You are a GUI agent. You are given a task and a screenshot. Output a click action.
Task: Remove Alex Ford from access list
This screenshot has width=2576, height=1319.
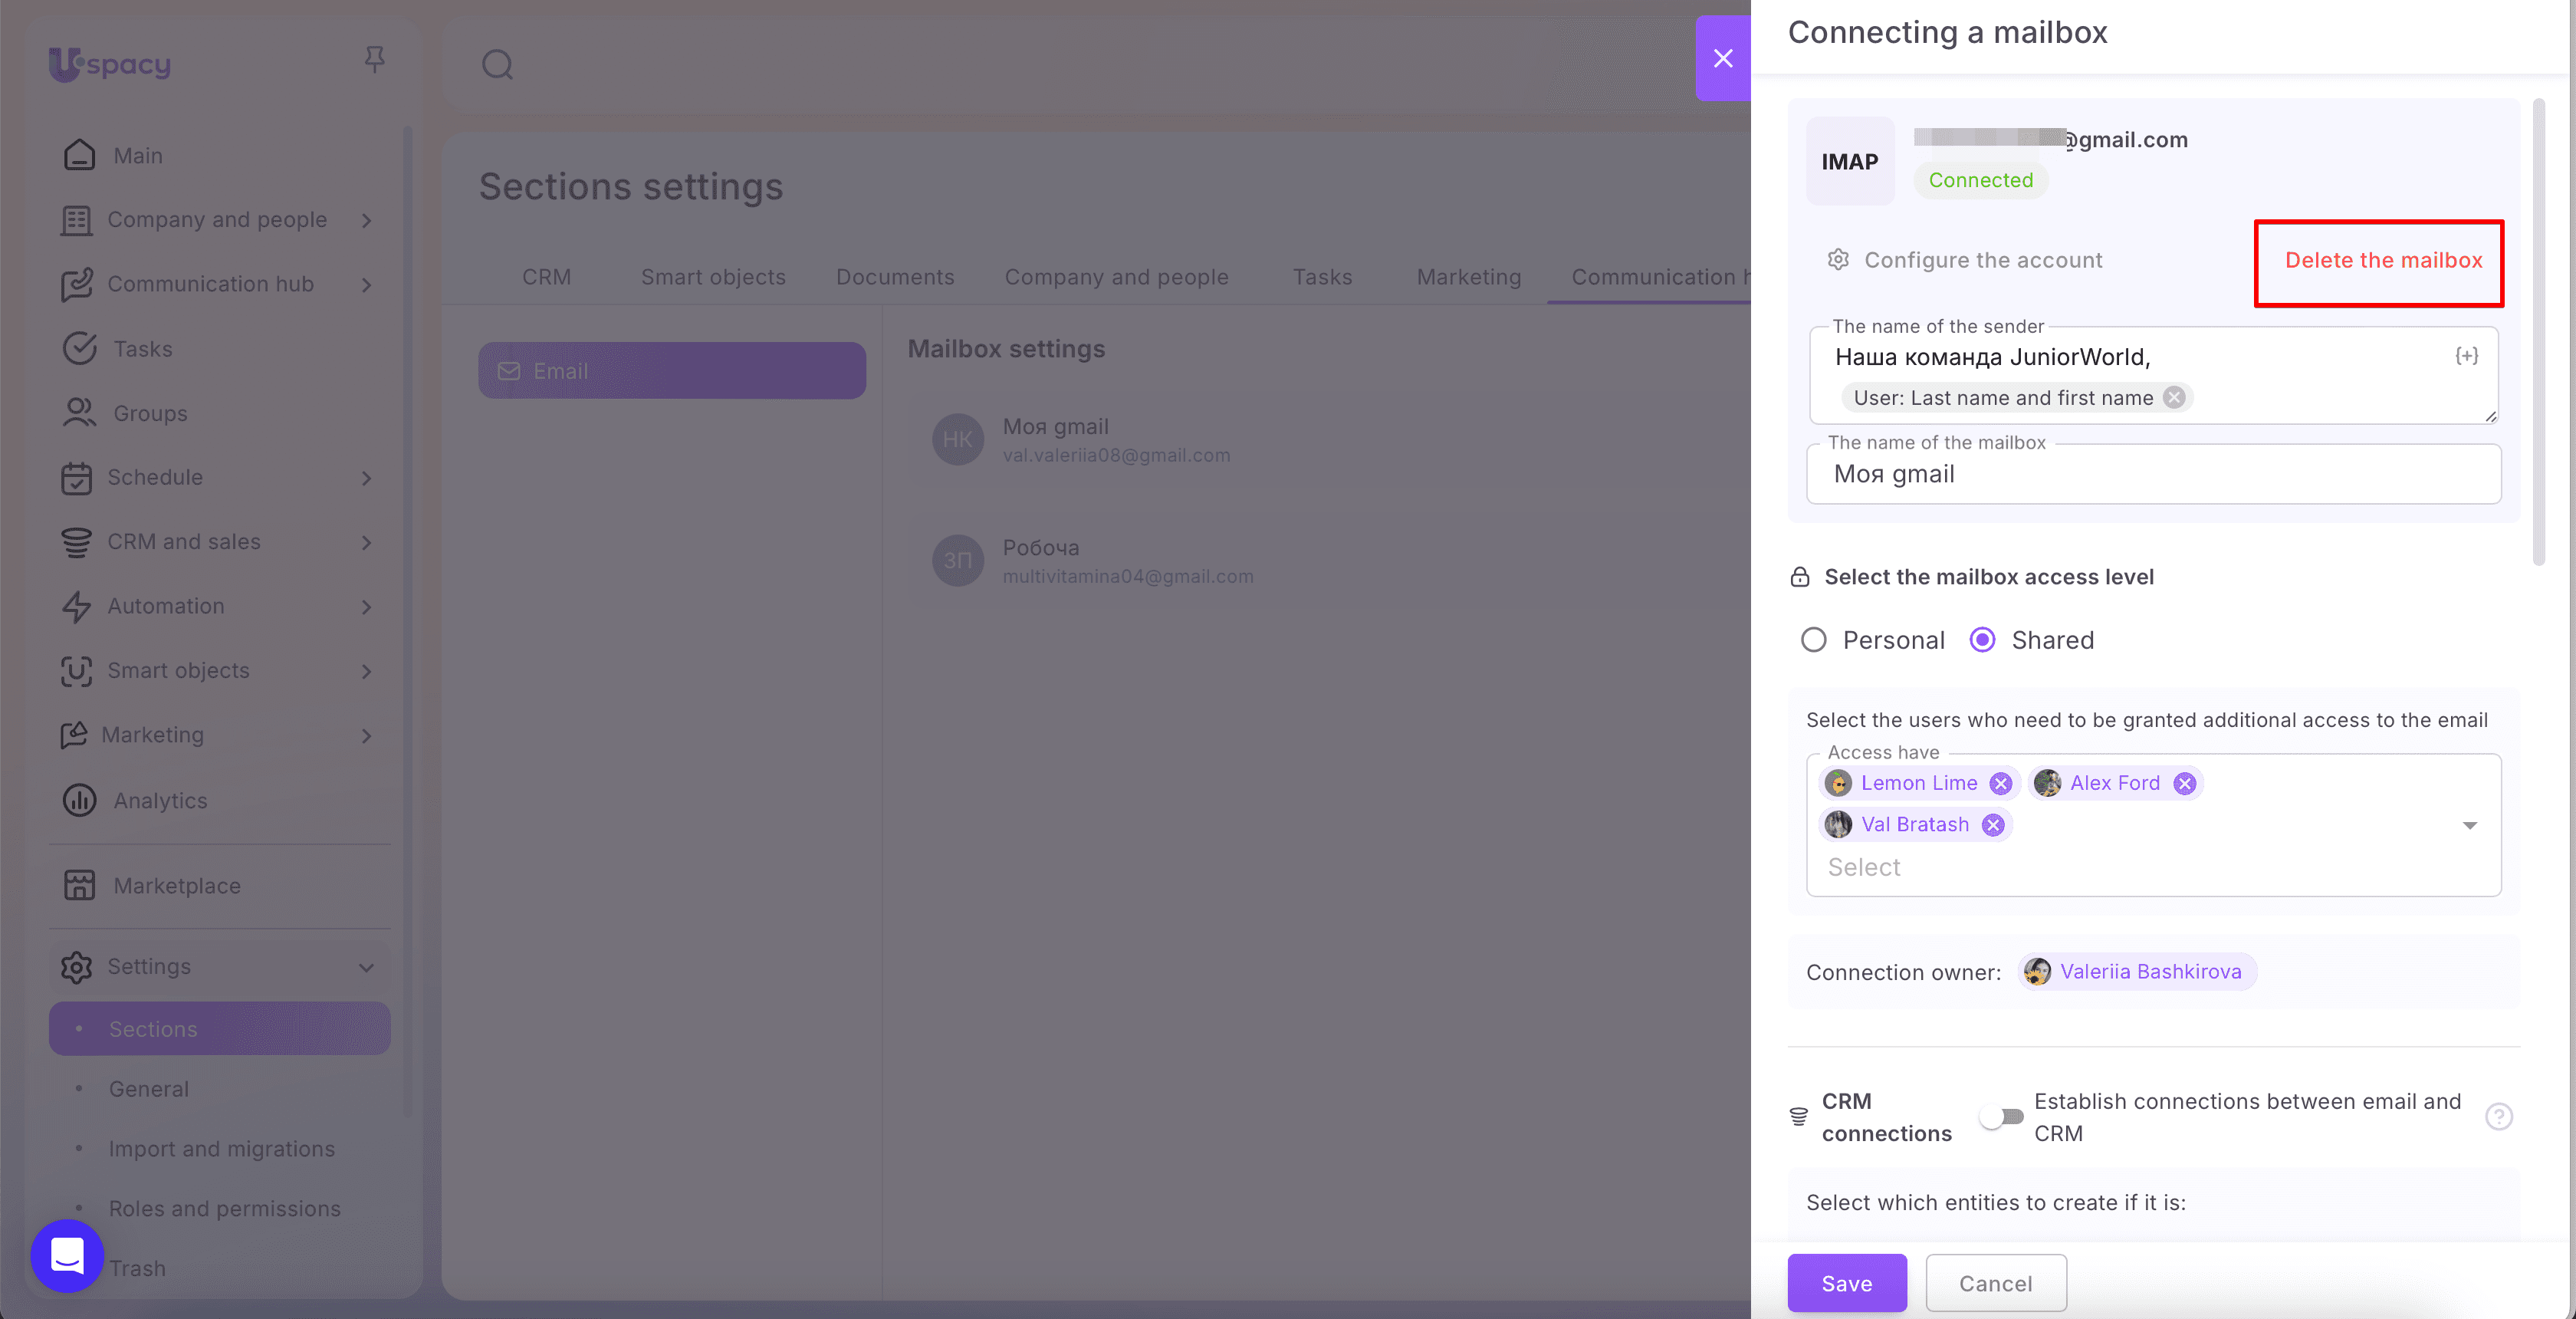(2184, 783)
